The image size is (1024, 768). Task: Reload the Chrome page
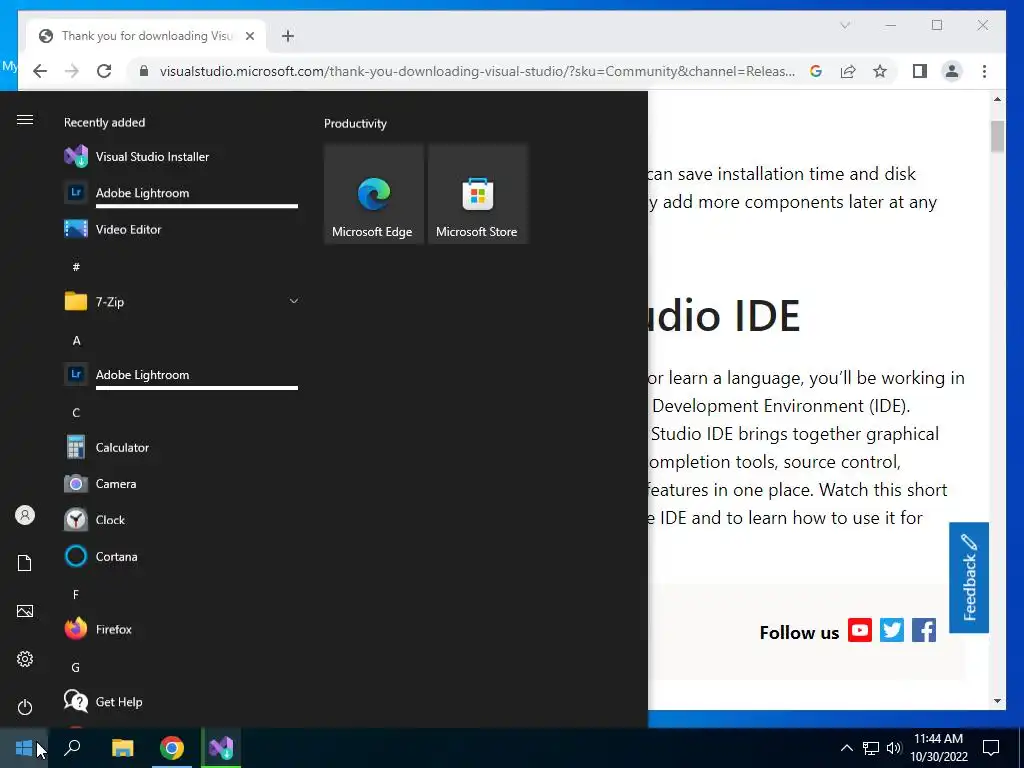[104, 71]
